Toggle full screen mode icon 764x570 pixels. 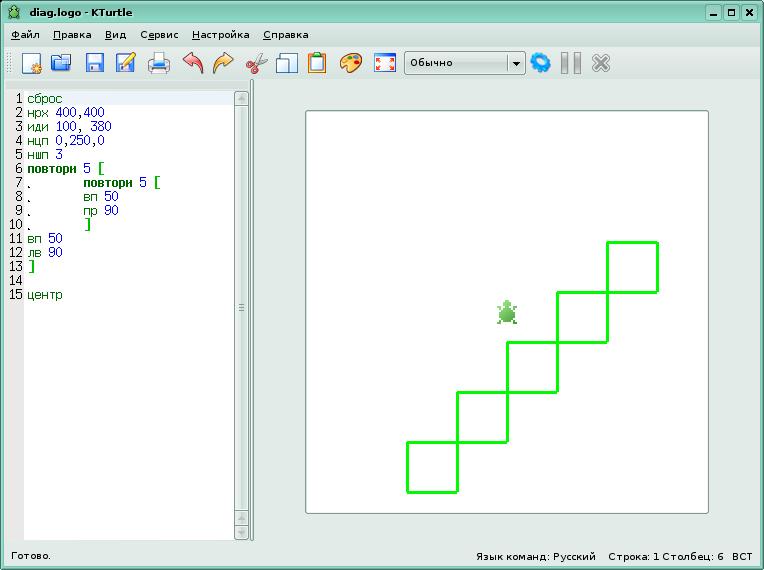point(384,63)
